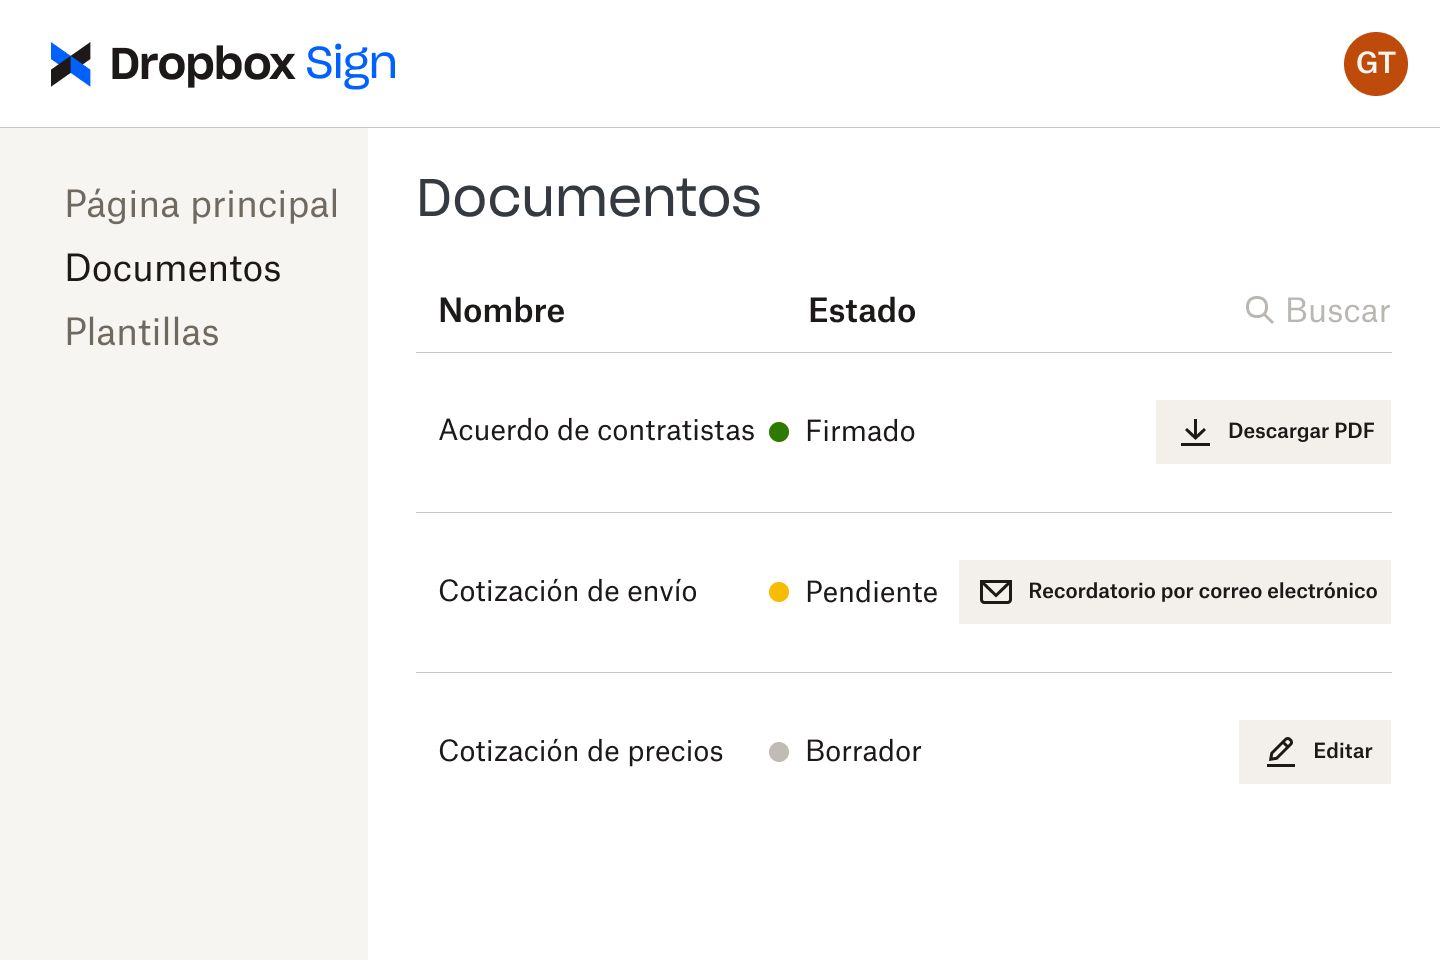Select Documentos in the sidebar
The image size is (1440, 960).
[172, 268]
